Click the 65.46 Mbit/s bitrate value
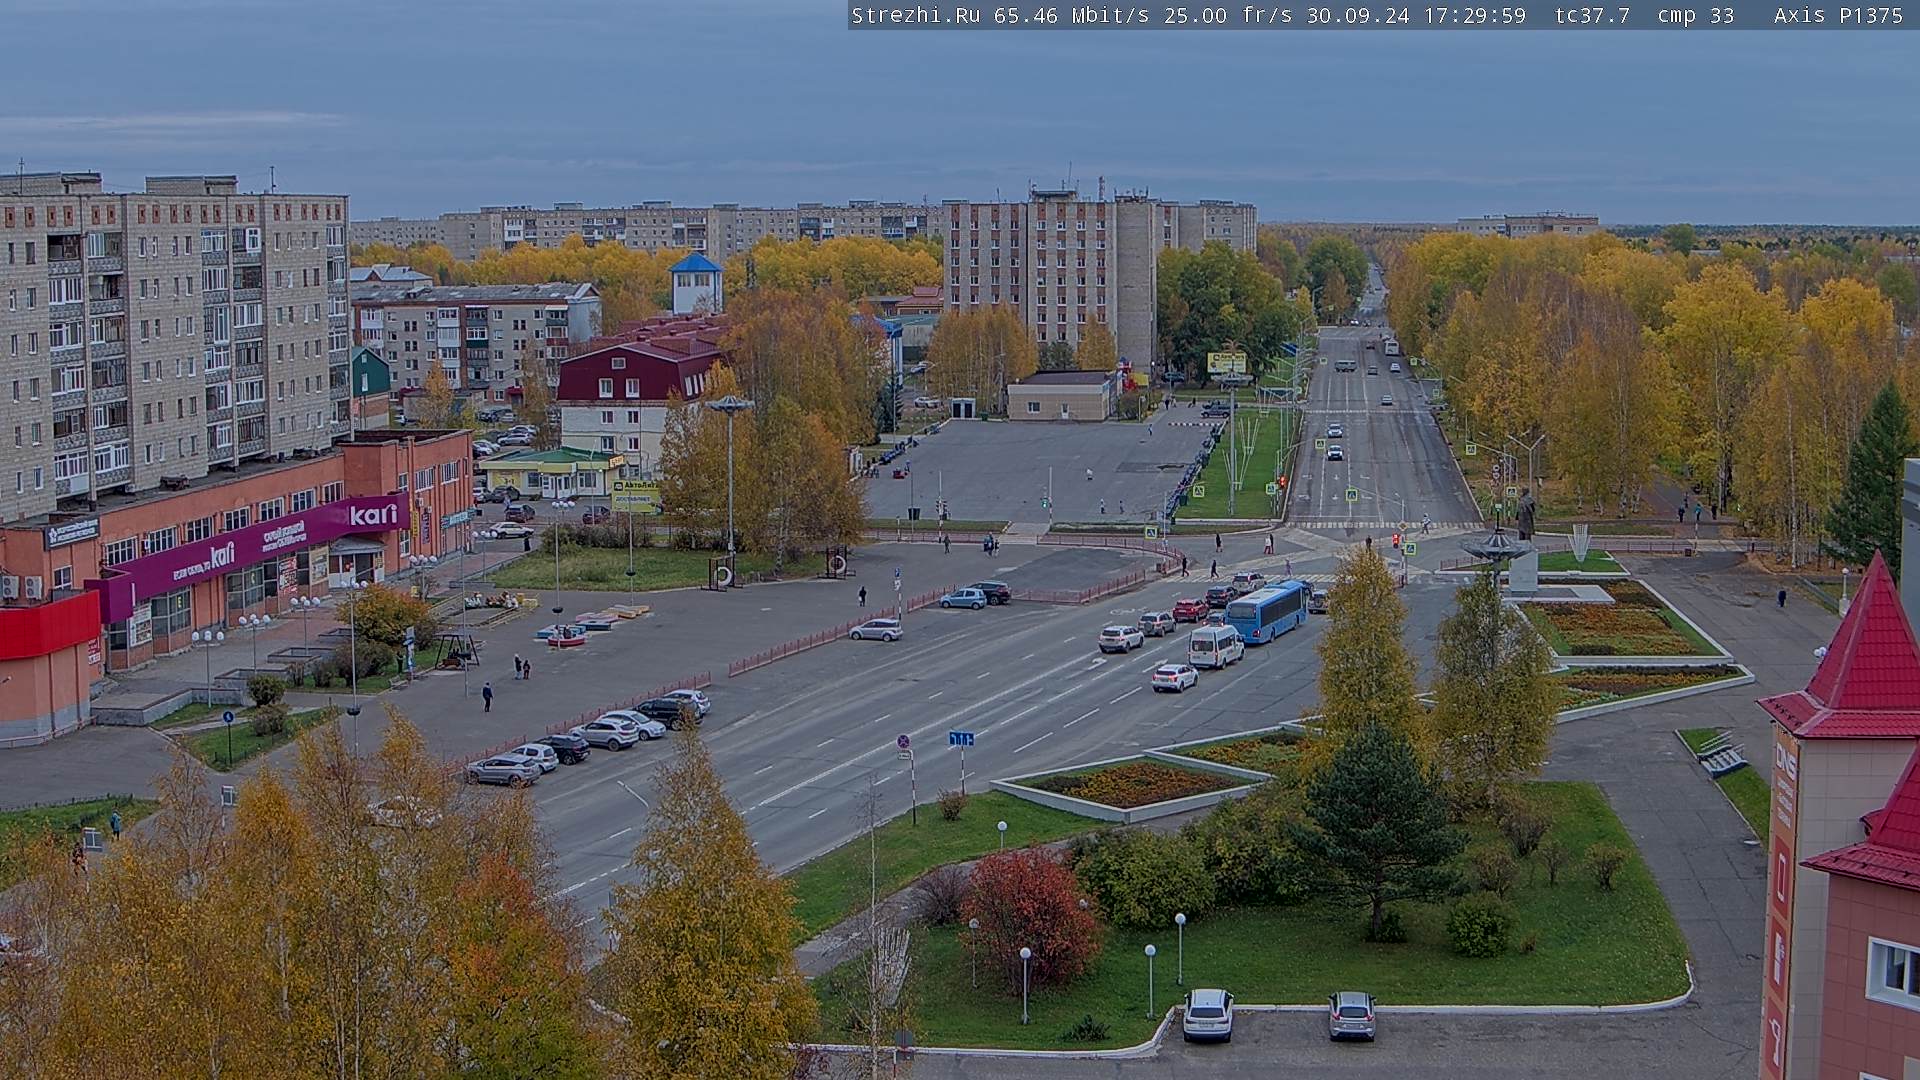 (x=1071, y=15)
